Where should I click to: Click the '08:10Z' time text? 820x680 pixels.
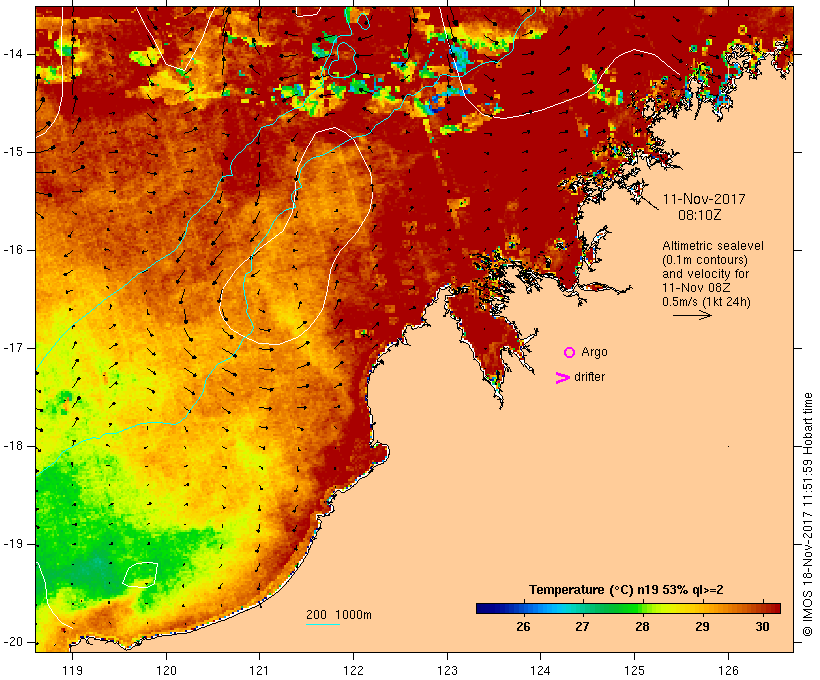point(700,215)
